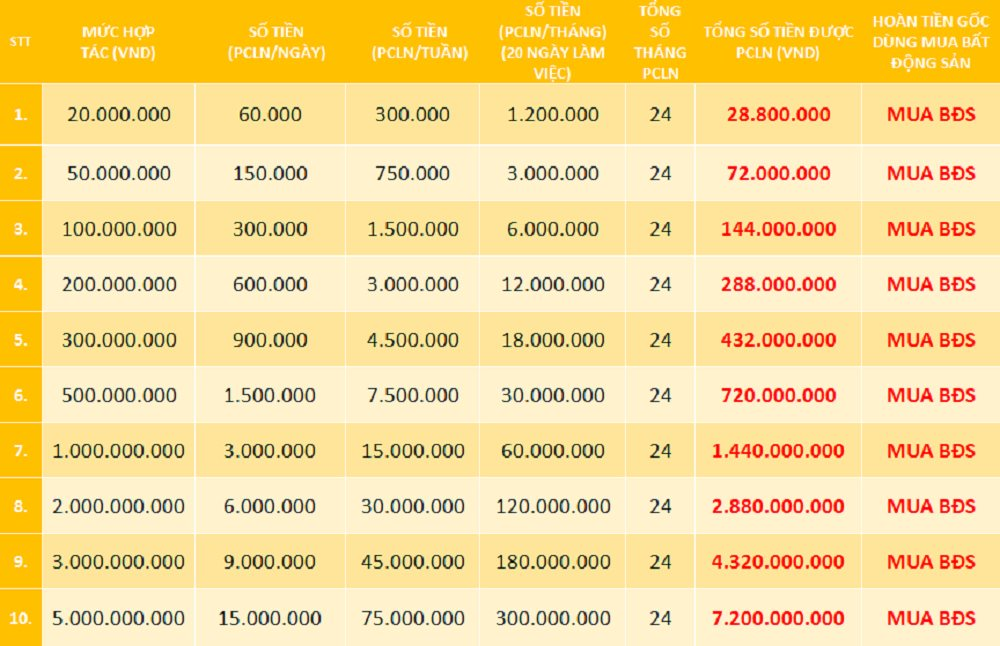Select the red total 1.440.000.000
This screenshot has width=1000, height=646.
778,451
